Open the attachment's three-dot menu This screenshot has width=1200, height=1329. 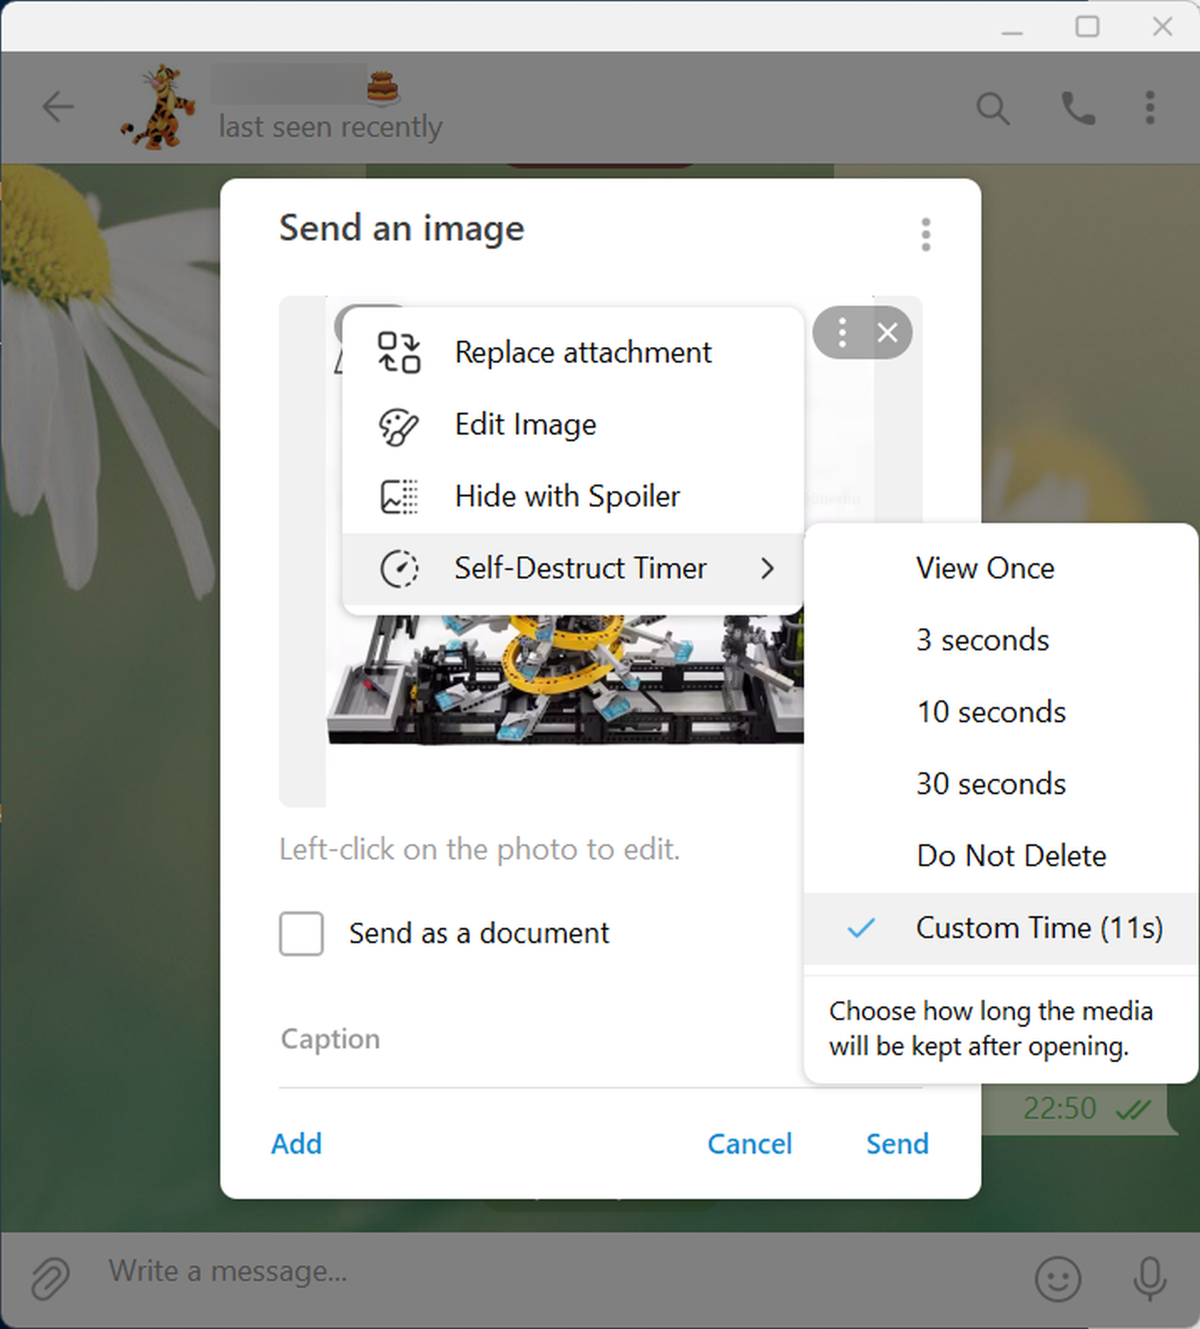pyautogui.click(x=842, y=333)
